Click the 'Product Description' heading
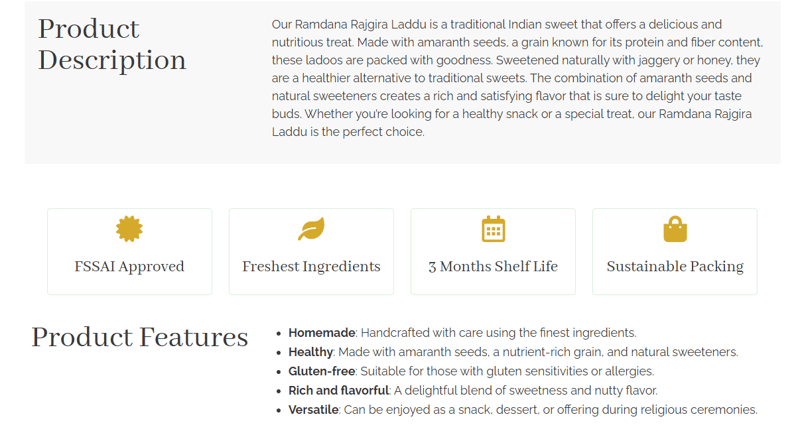800x443 pixels. [x=112, y=44]
